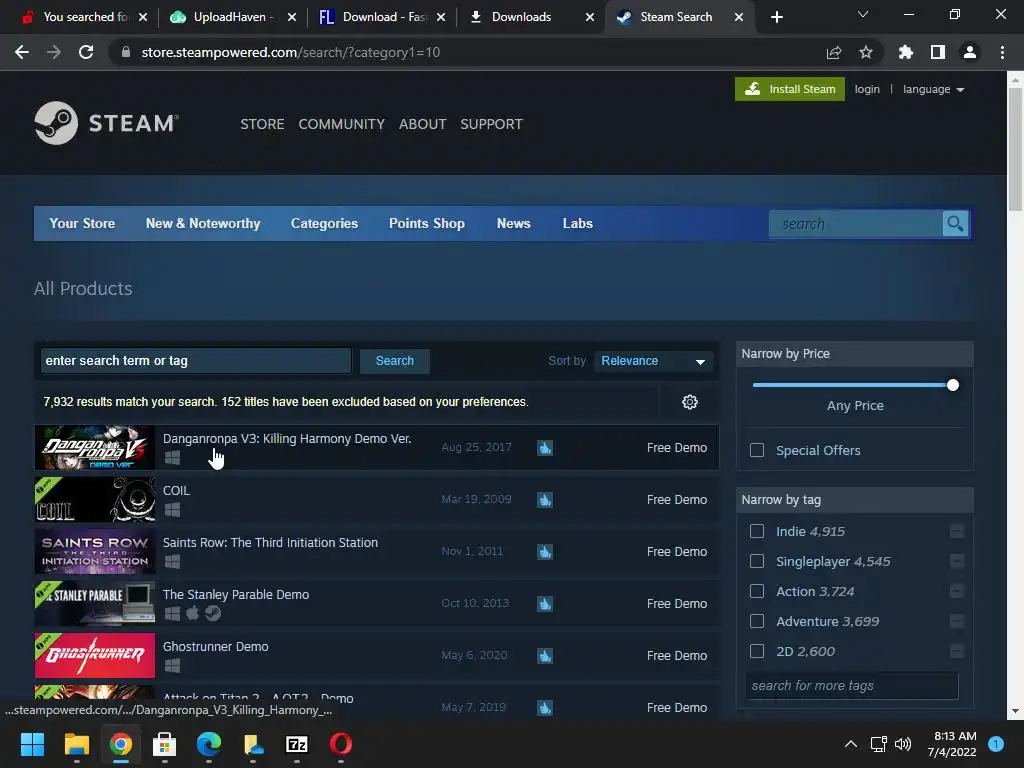The image size is (1024, 768).
Task: Open a new browser tab
Action: [x=776, y=17]
